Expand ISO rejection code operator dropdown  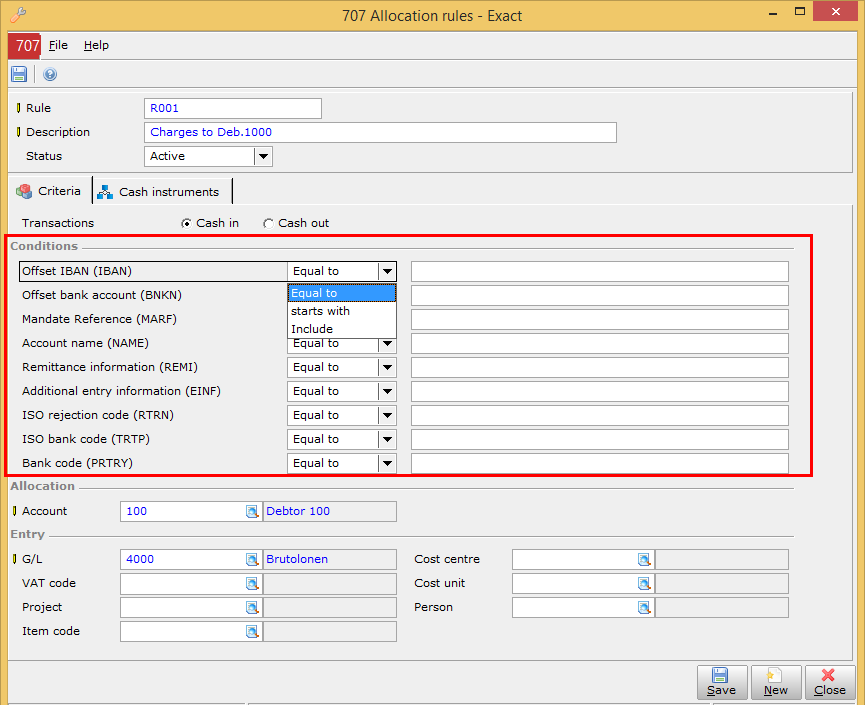click(x=387, y=415)
